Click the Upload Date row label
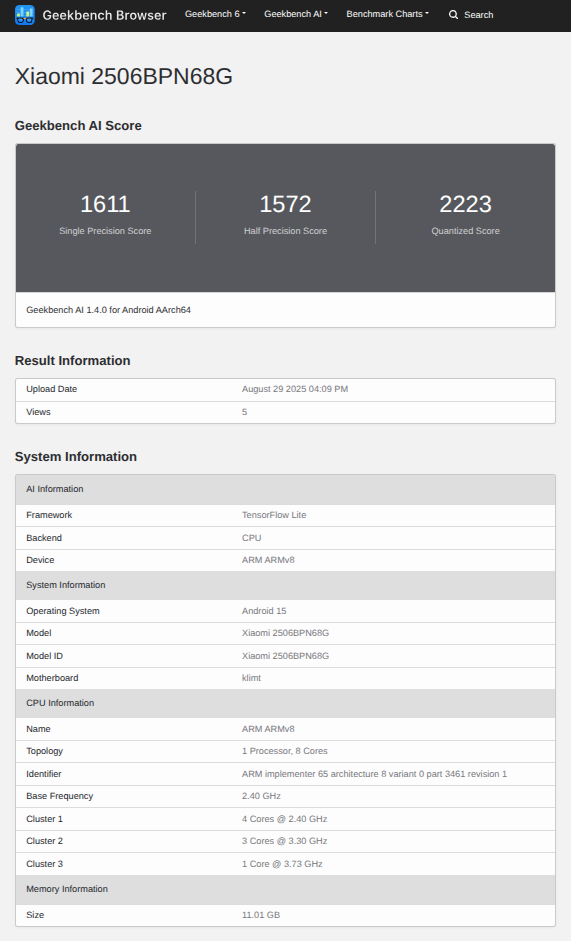This screenshot has width=571, height=941. pos(52,389)
